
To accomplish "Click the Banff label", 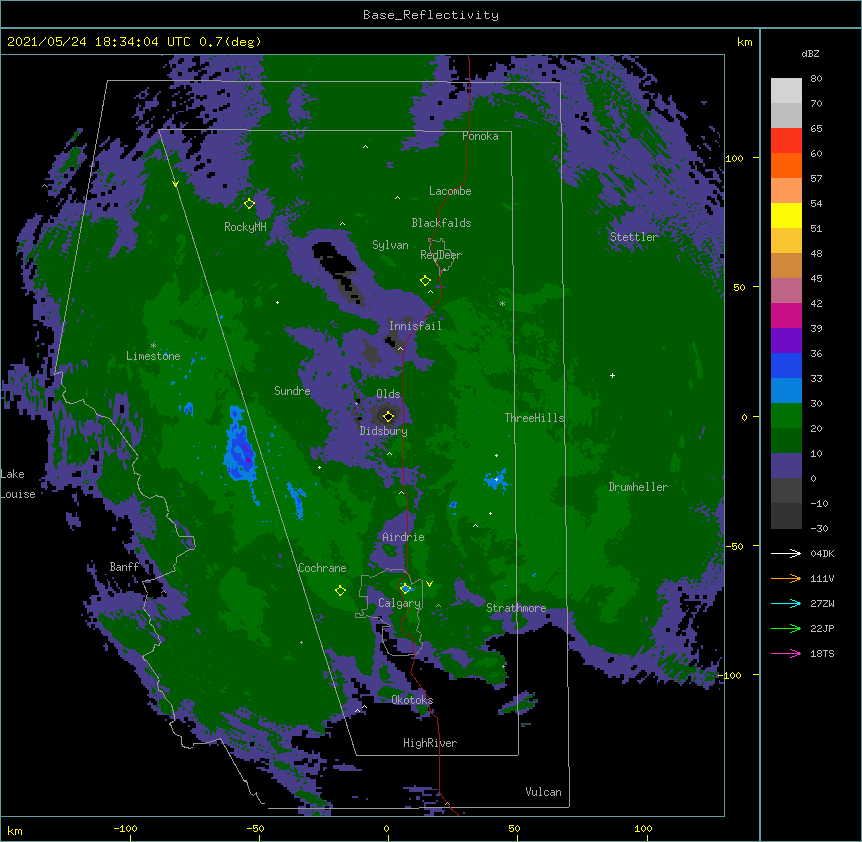I will click(x=124, y=567).
